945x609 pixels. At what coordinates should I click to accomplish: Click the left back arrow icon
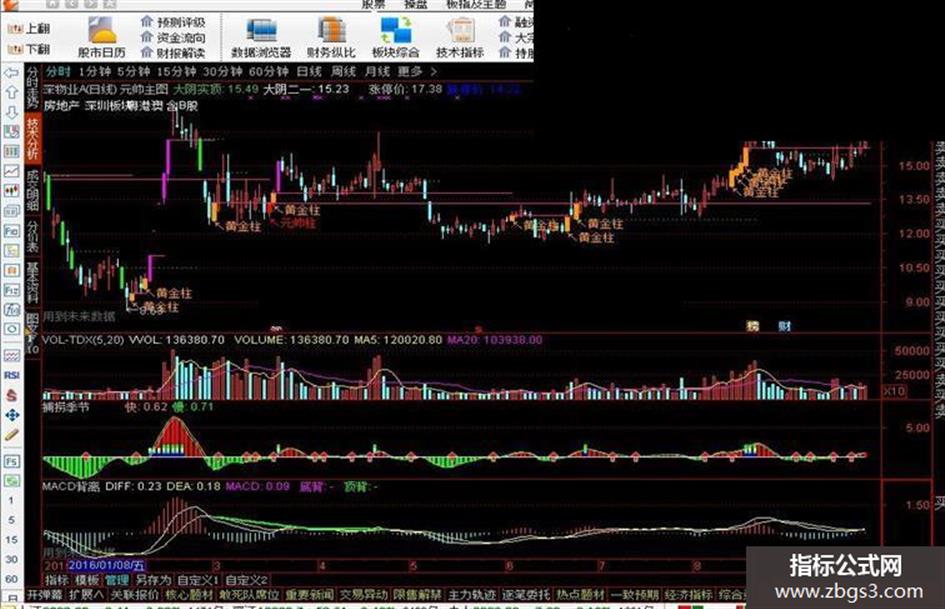[x=11, y=73]
